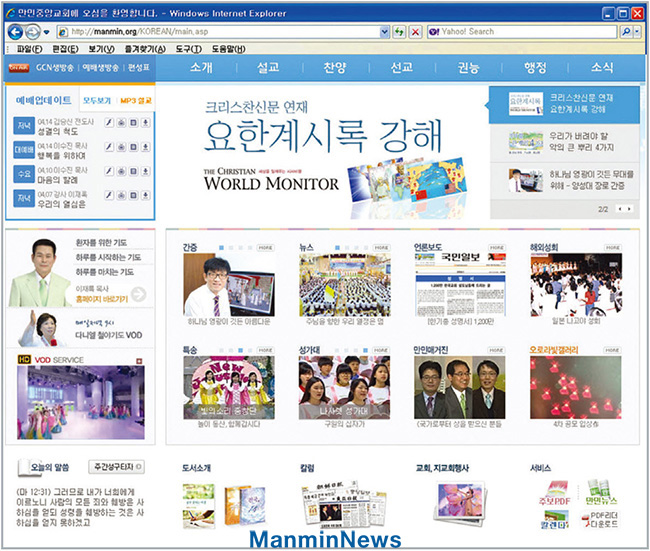This screenshot has width=650, height=551.
Task: Switch to the 모두보기 tab
Action: tap(97, 101)
